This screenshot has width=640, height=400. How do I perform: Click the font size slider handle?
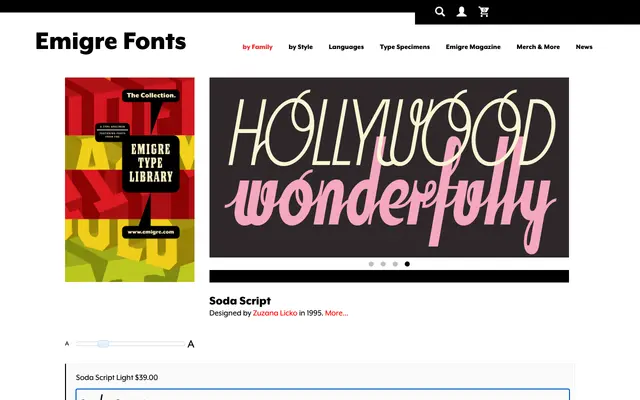coord(103,344)
